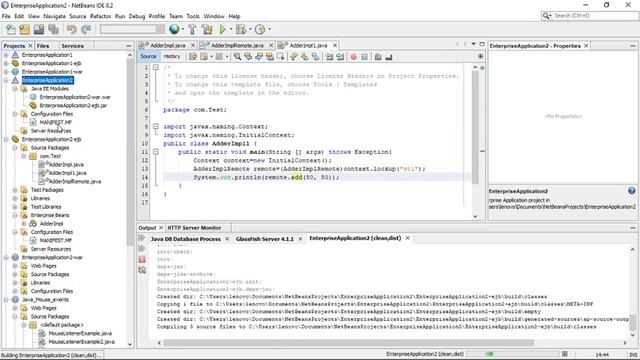
Task: Click Find Previous Occurrence icon
Action: pyautogui.click(x=248, y=57)
